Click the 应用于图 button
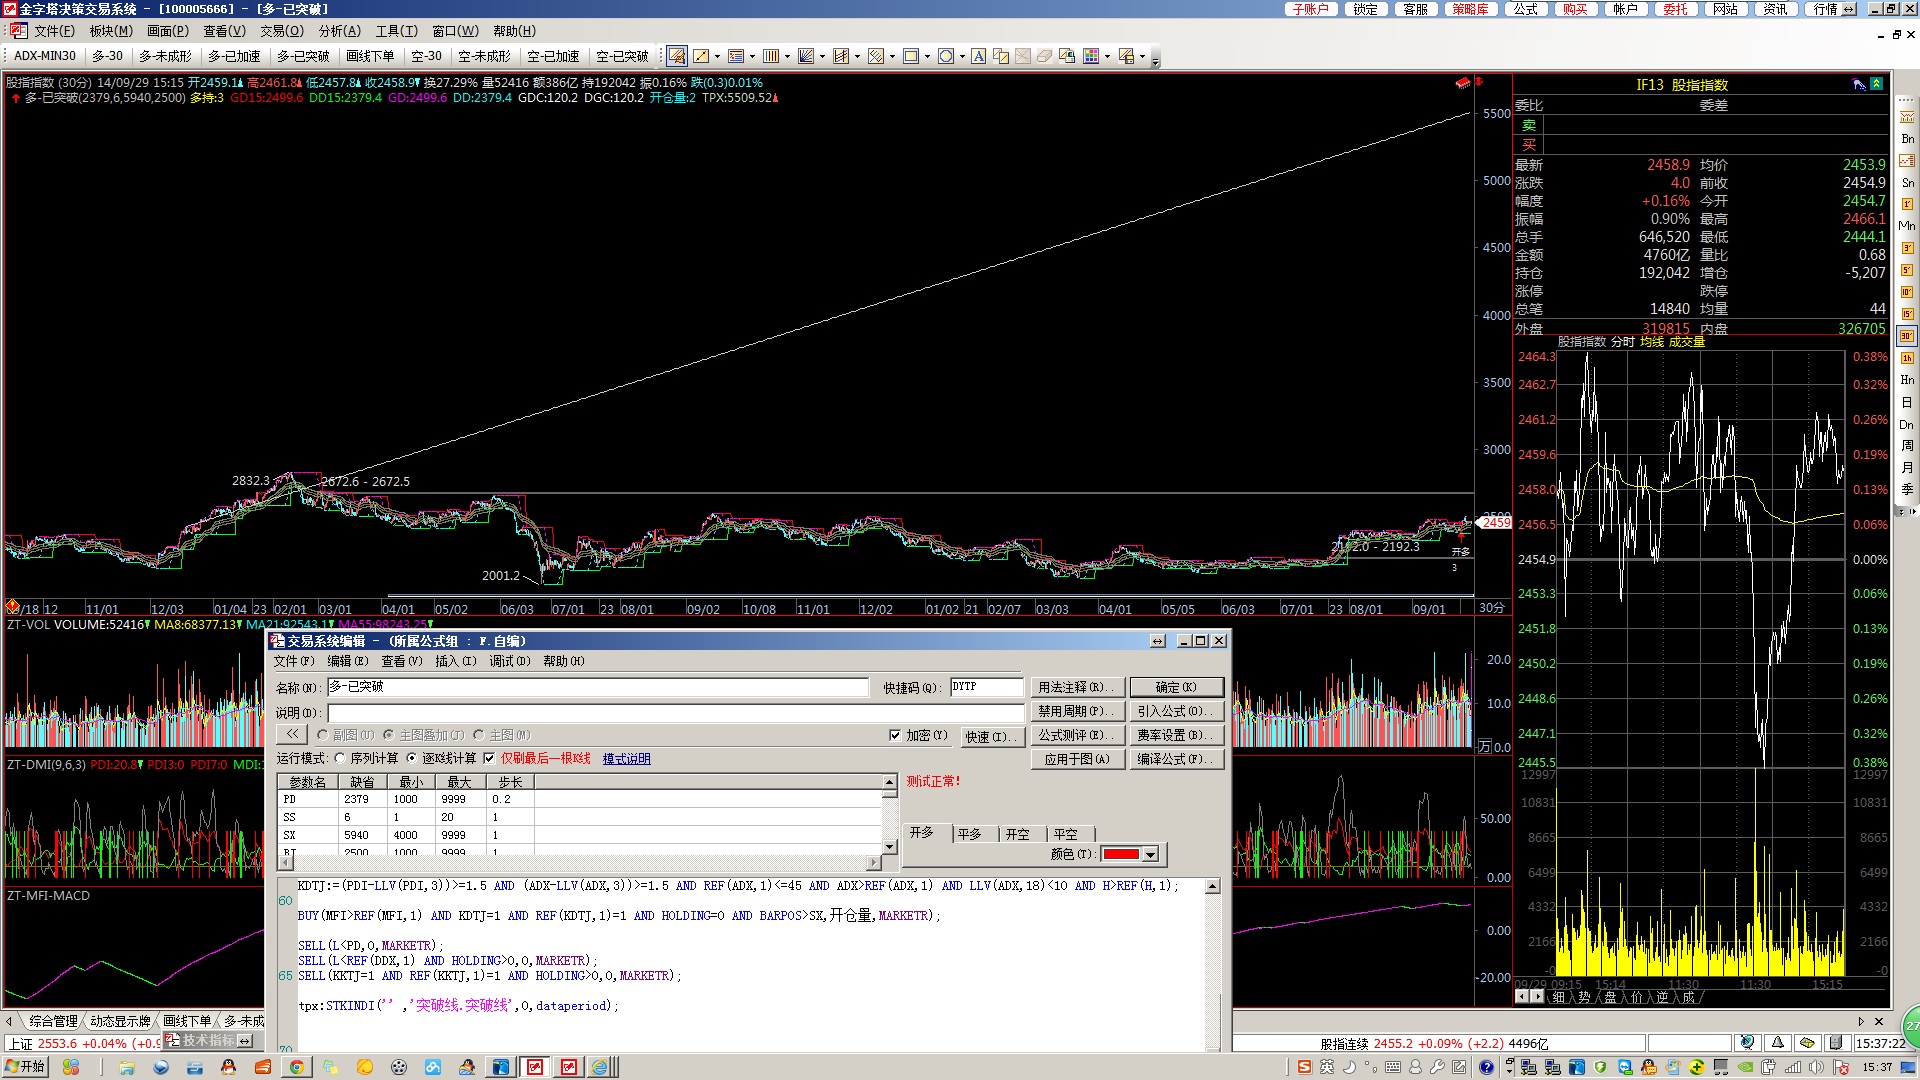This screenshot has height=1080, width=1920. click(1076, 759)
